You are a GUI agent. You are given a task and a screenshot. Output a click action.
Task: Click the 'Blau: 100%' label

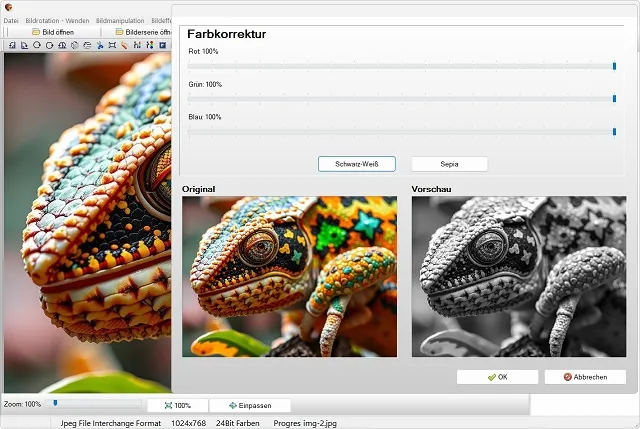pos(204,117)
